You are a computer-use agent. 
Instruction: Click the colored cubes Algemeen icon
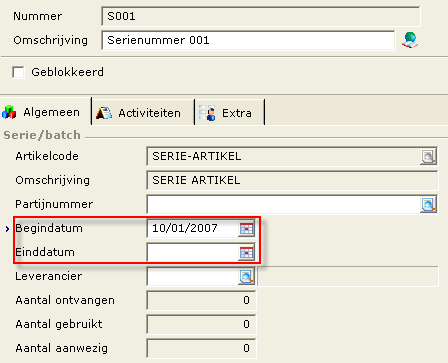(9, 112)
